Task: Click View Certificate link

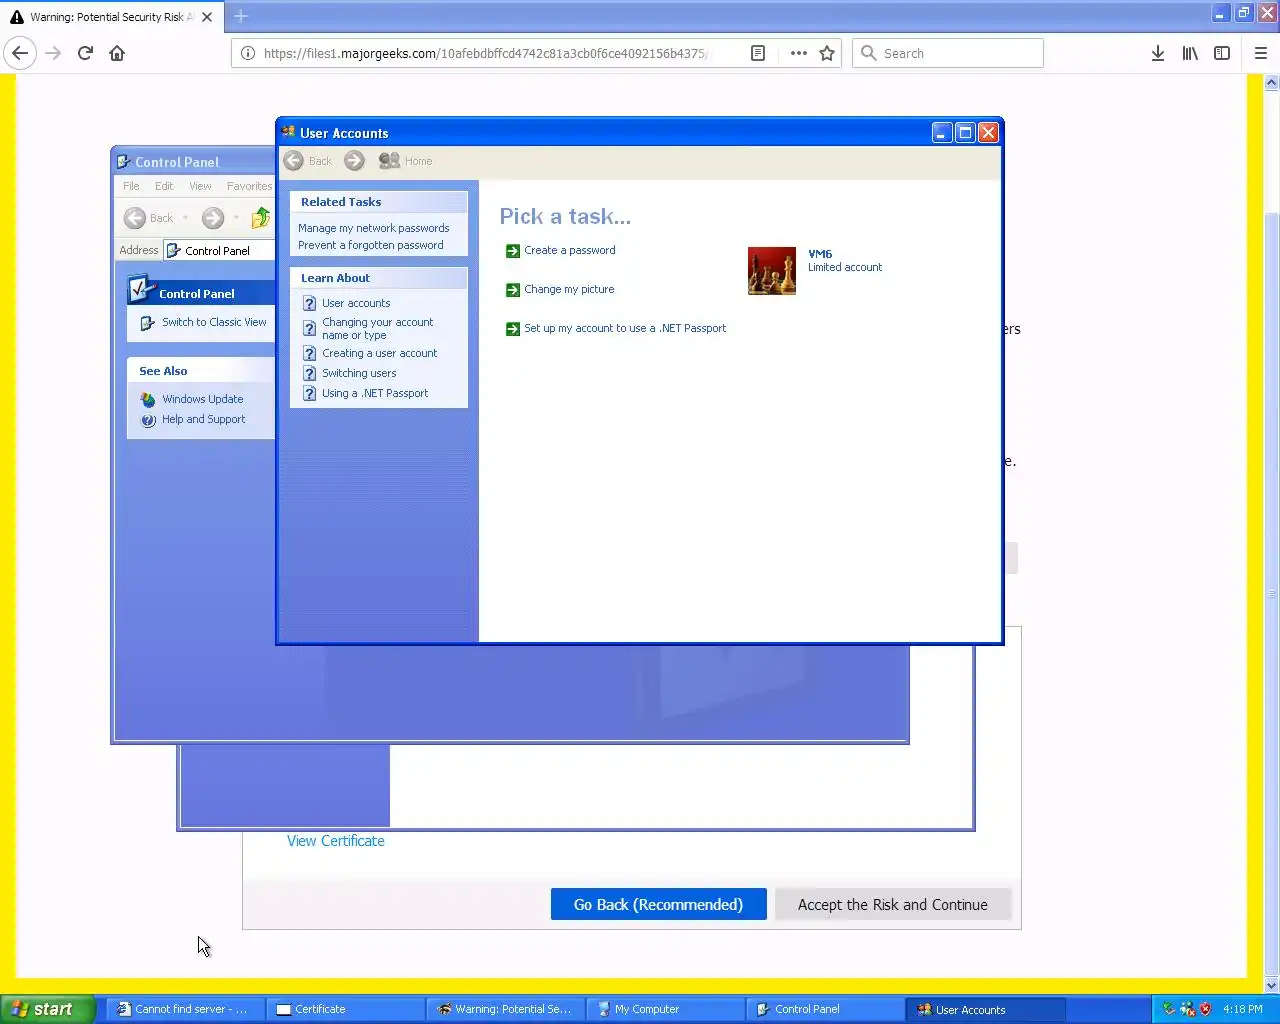Action: click(335, 841)
